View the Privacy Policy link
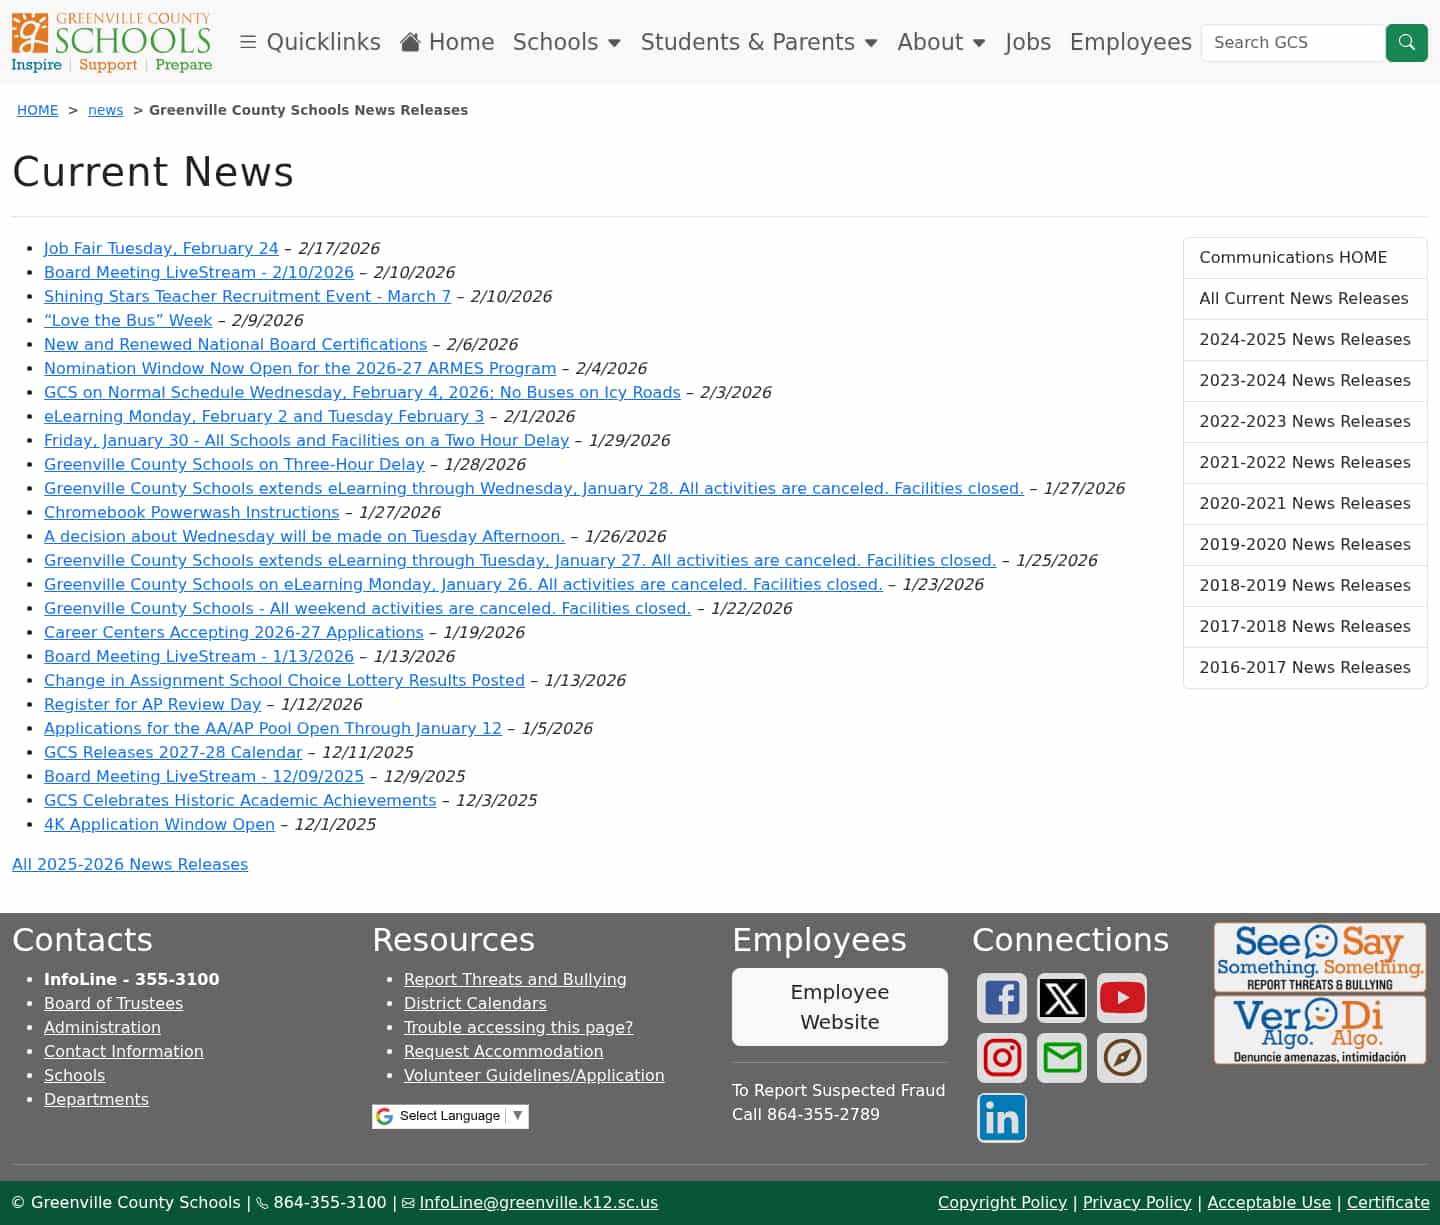 pos(1137,1202)
